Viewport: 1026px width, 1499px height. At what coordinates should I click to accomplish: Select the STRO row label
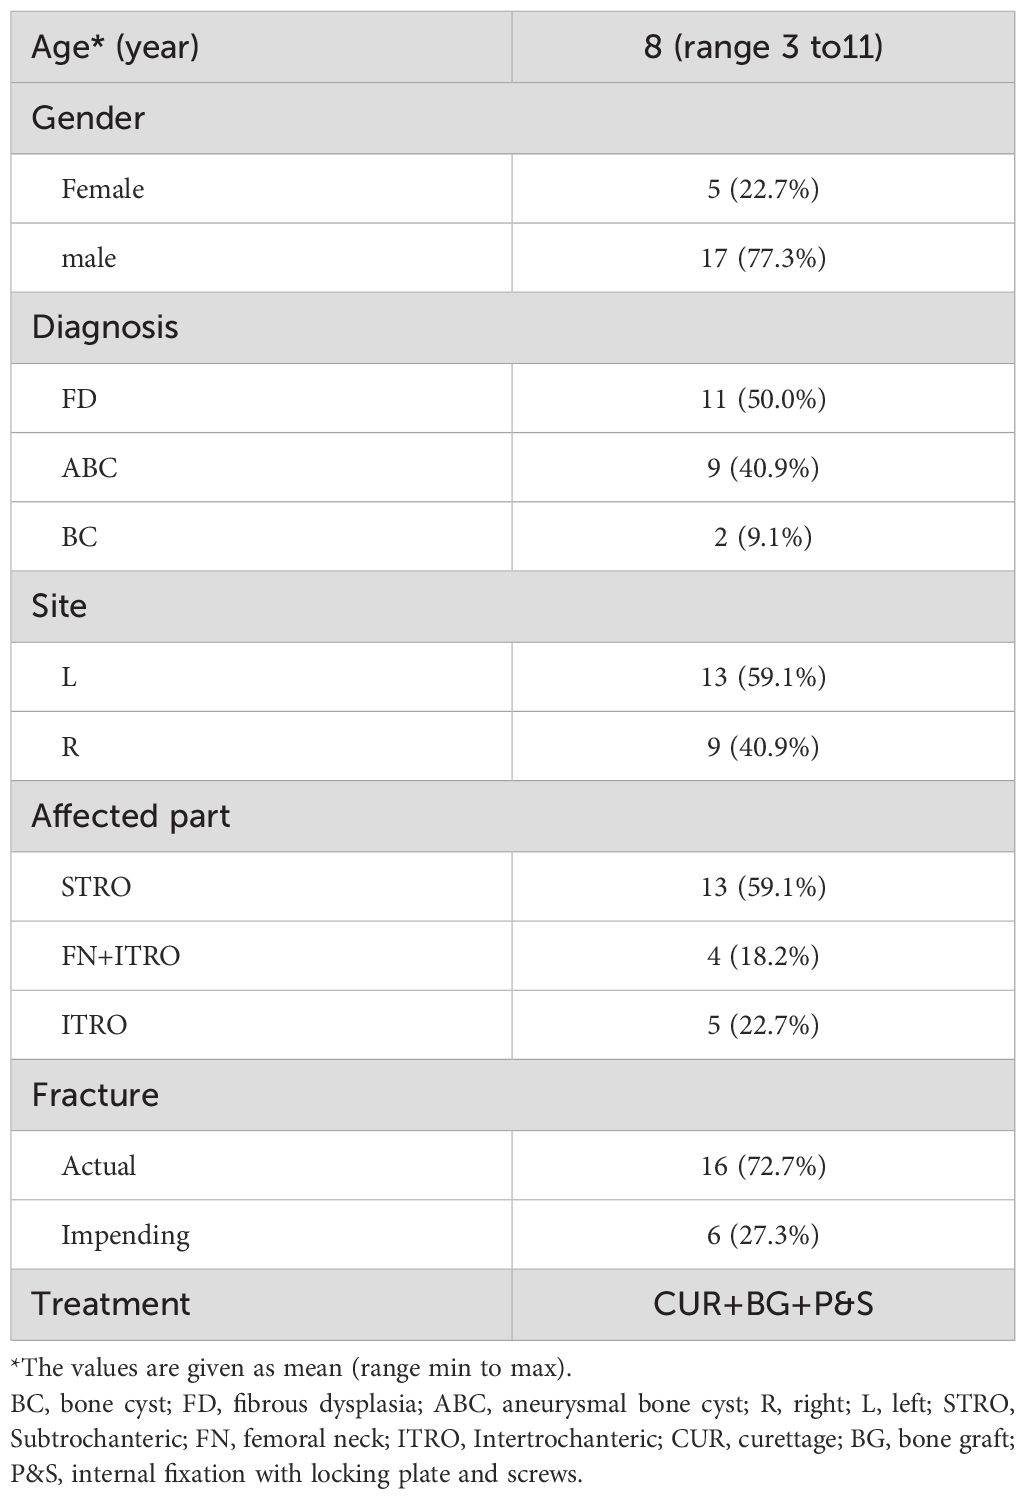[96, 887]
